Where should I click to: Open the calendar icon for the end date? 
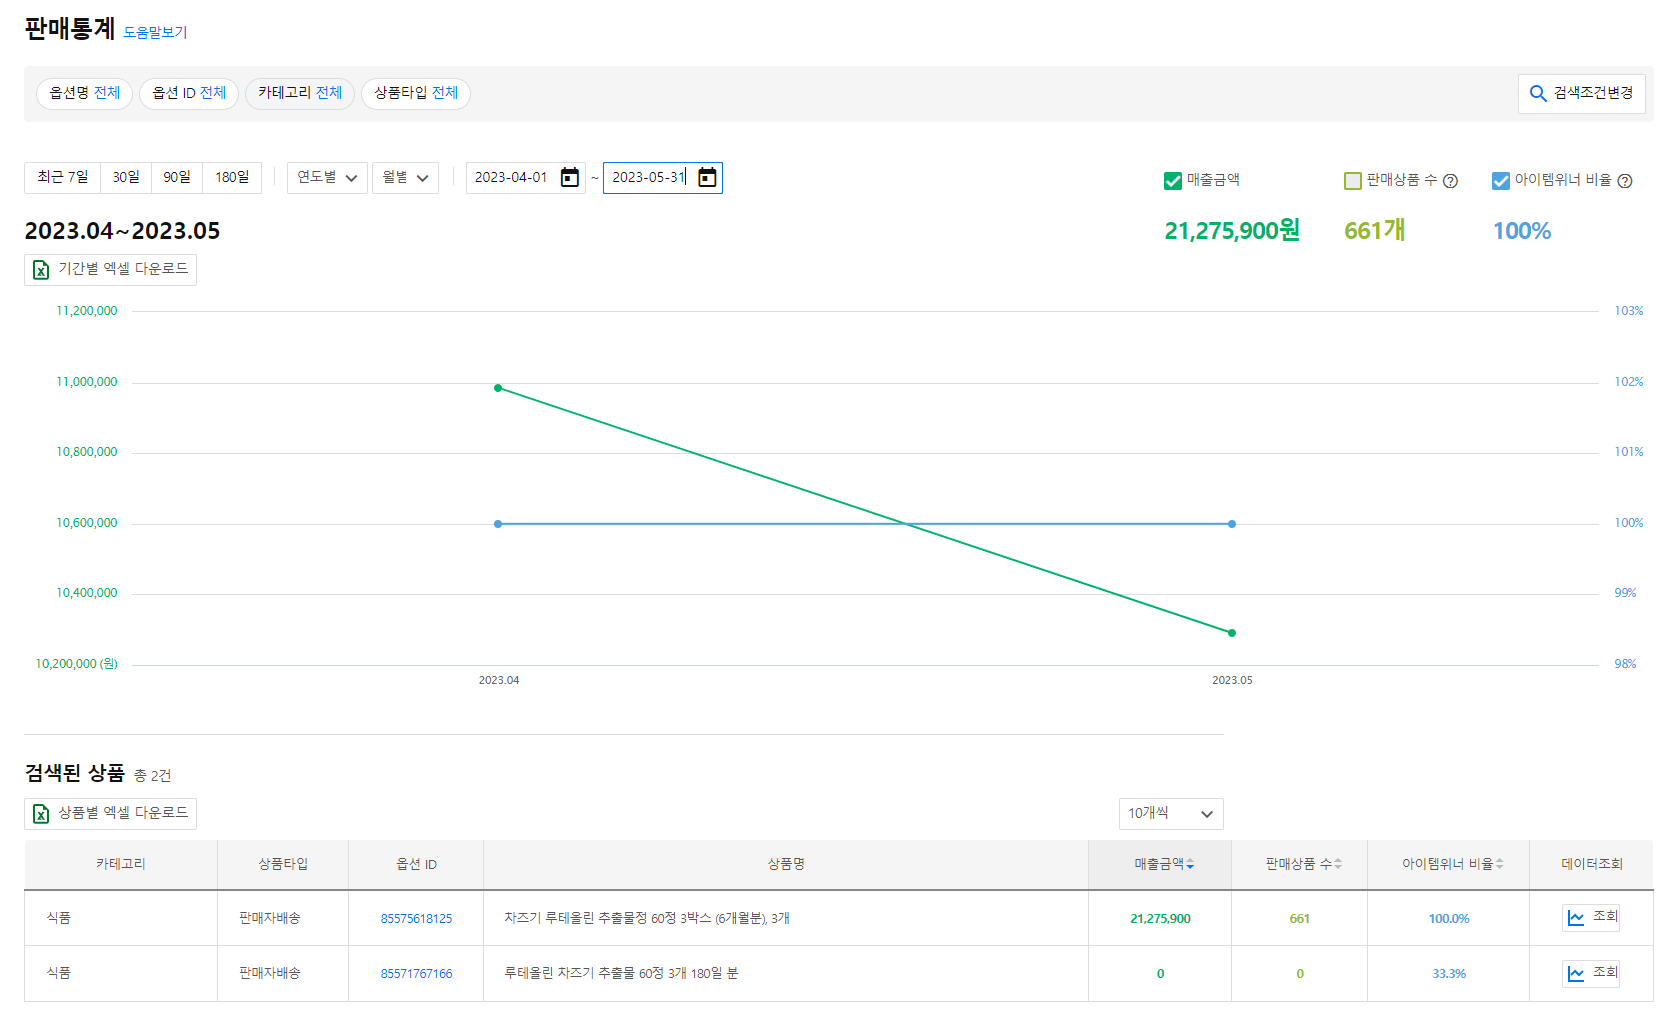(707, 177)
